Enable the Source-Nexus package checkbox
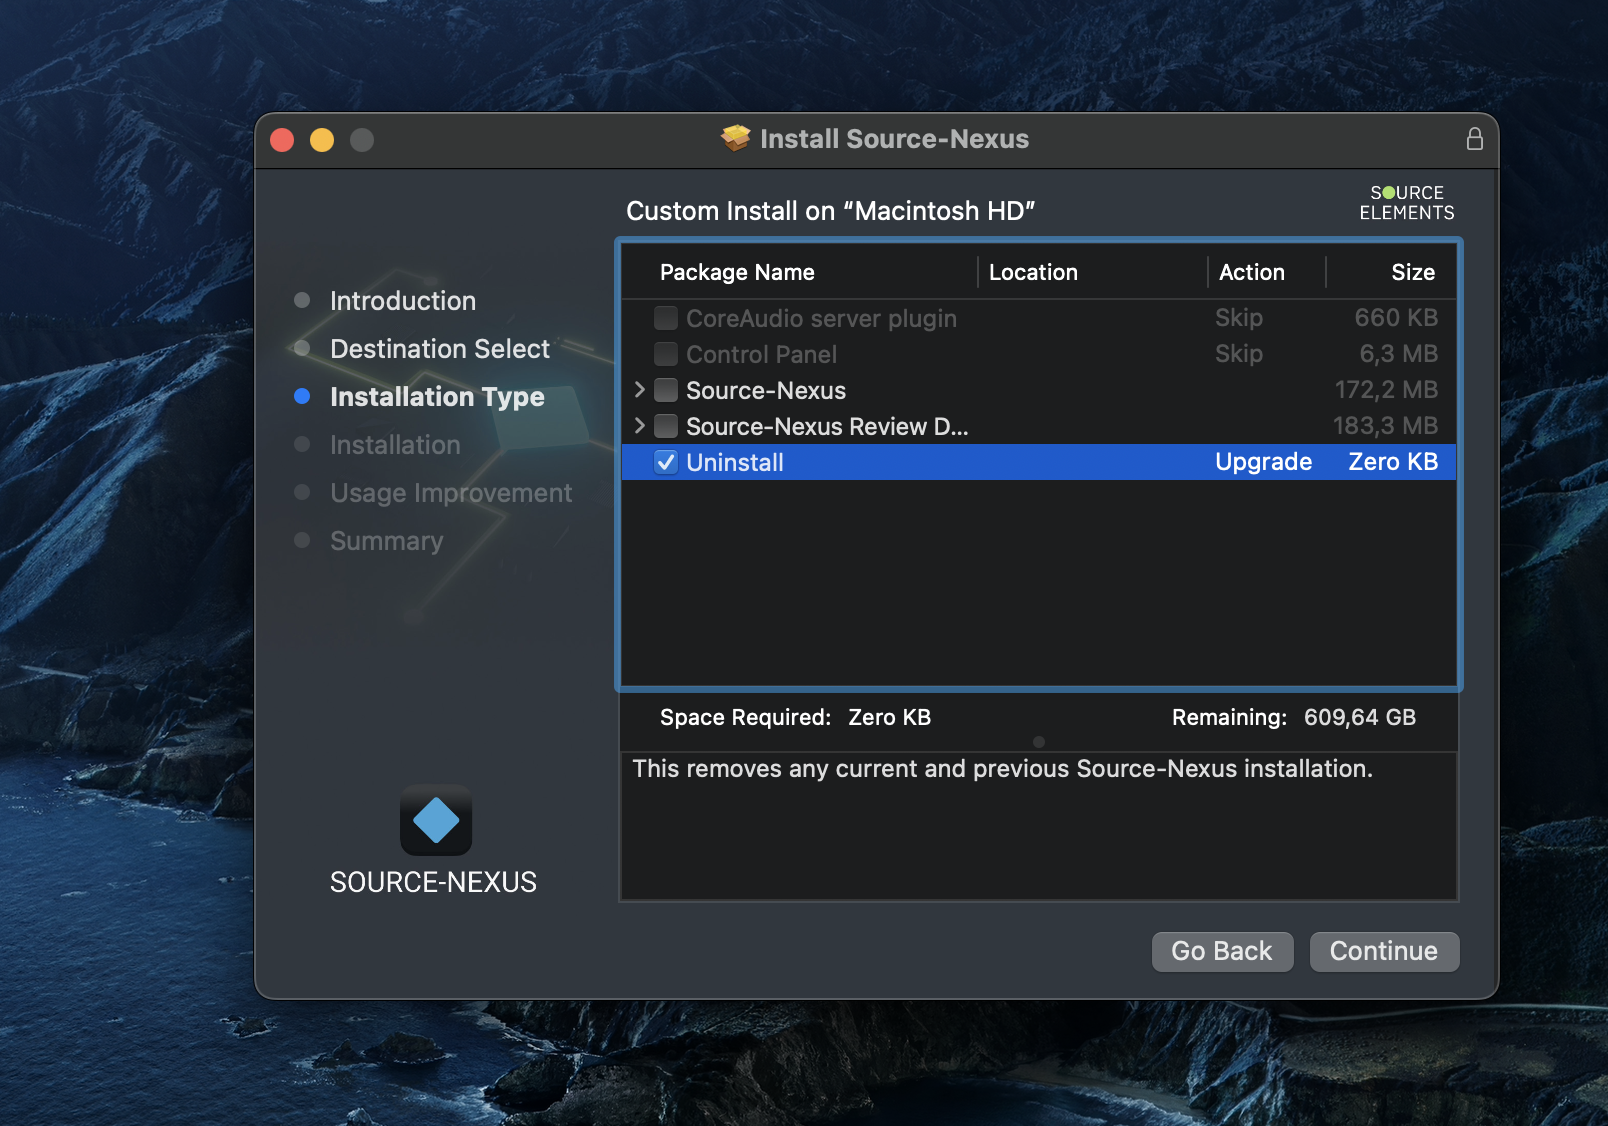This screenshot has width=1608, height=1126. click(666, 390)
